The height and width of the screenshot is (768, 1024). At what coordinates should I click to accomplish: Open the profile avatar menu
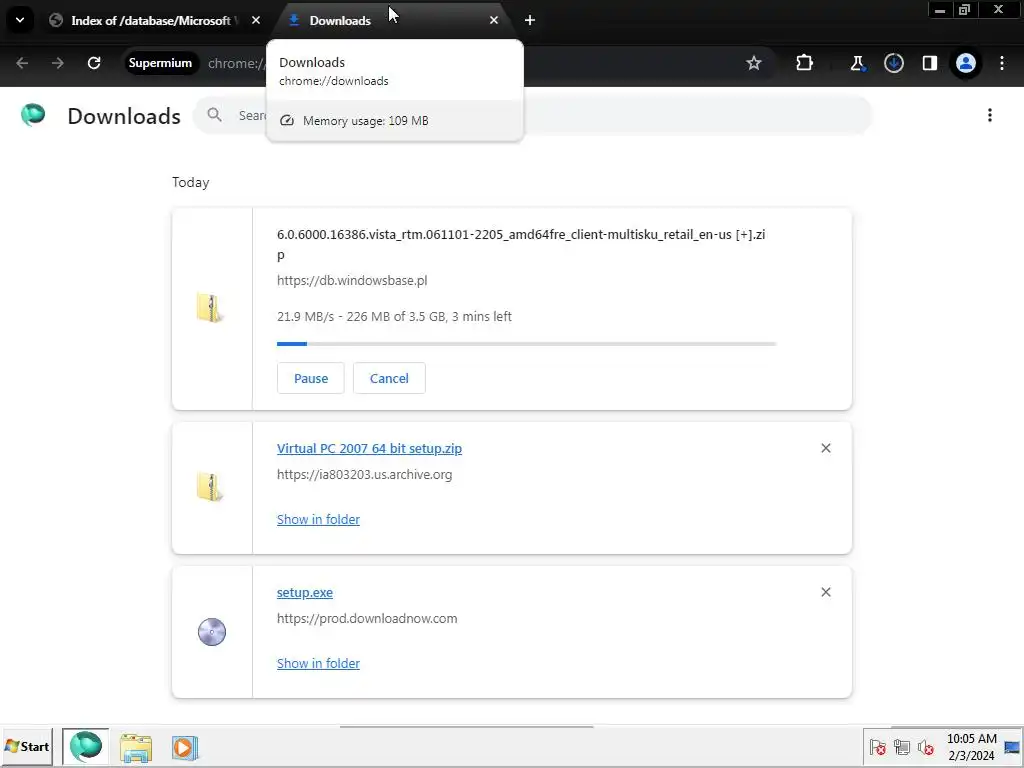(x=966, y=63)
